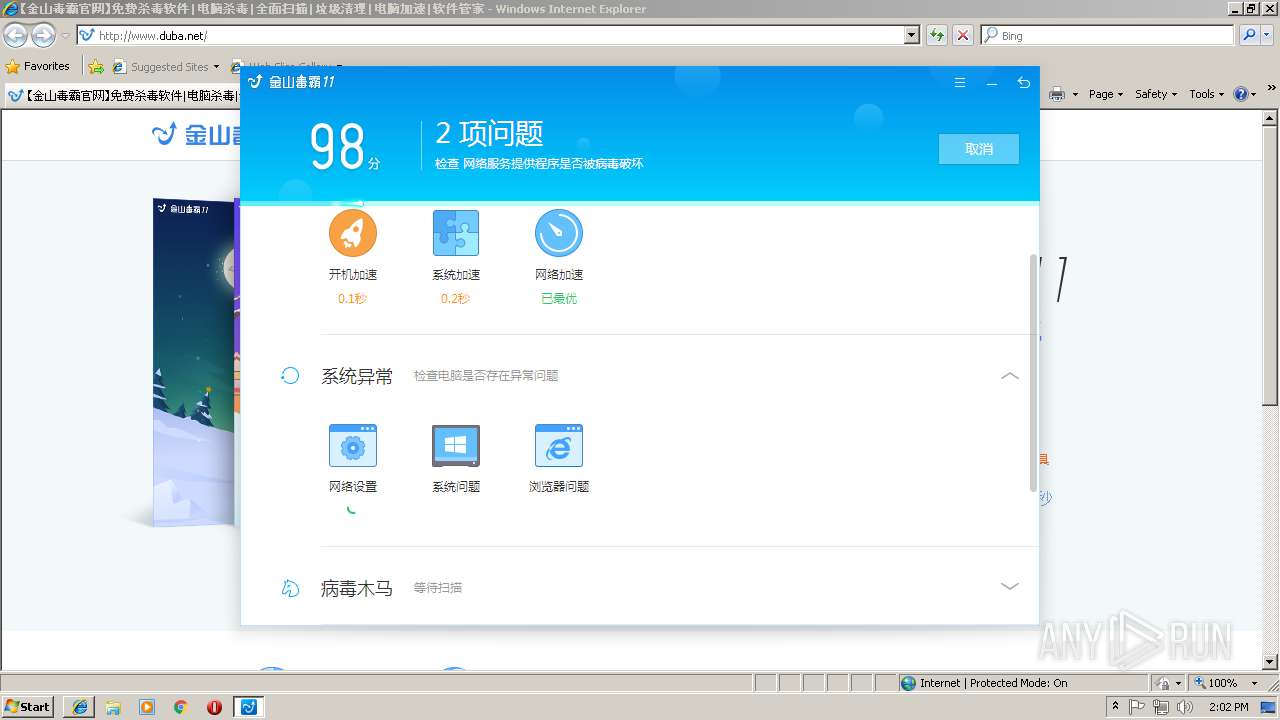The width and height of the screenshot is (1280, 720).
Task: Collapse the 系统异常 section chevron
Action: 1010,376
